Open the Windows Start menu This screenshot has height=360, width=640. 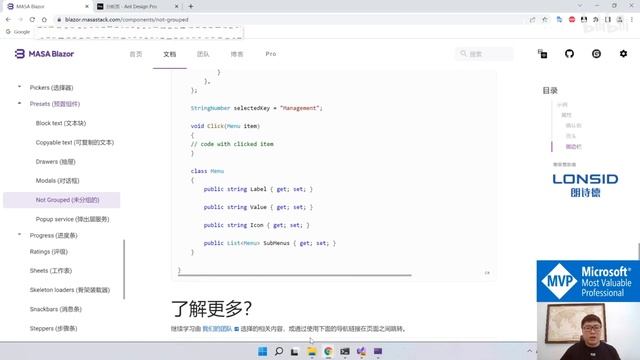(x=262, y=351)
